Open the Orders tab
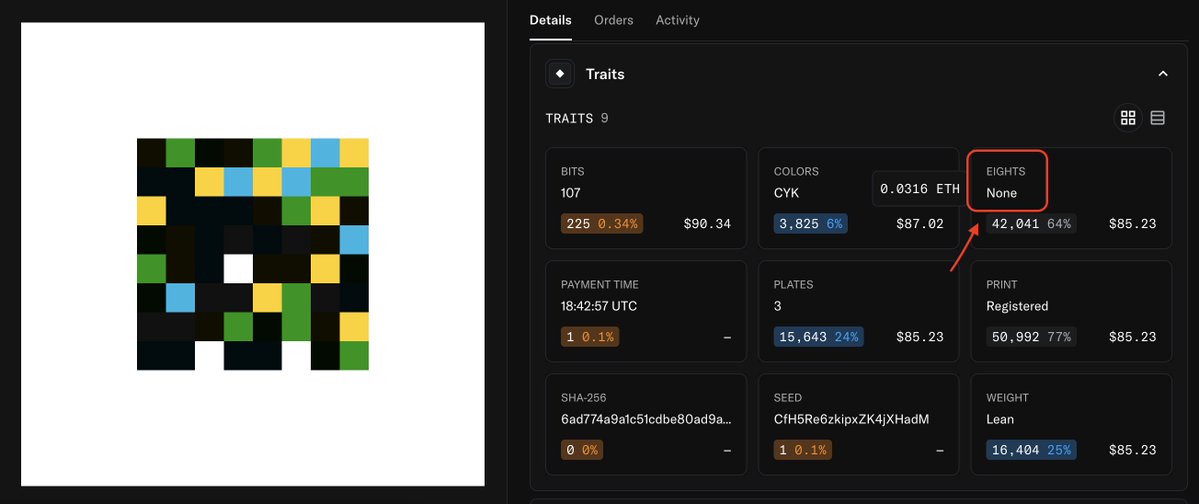Viewport: 1199px width, 504px height. [x=613, y=20]
